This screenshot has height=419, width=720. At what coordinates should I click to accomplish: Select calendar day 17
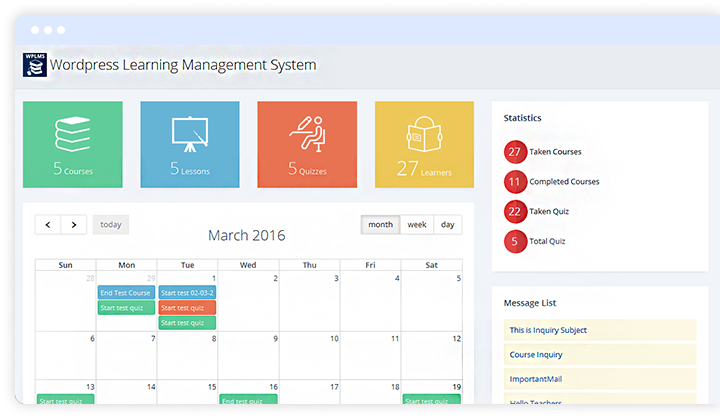point(334,387)
